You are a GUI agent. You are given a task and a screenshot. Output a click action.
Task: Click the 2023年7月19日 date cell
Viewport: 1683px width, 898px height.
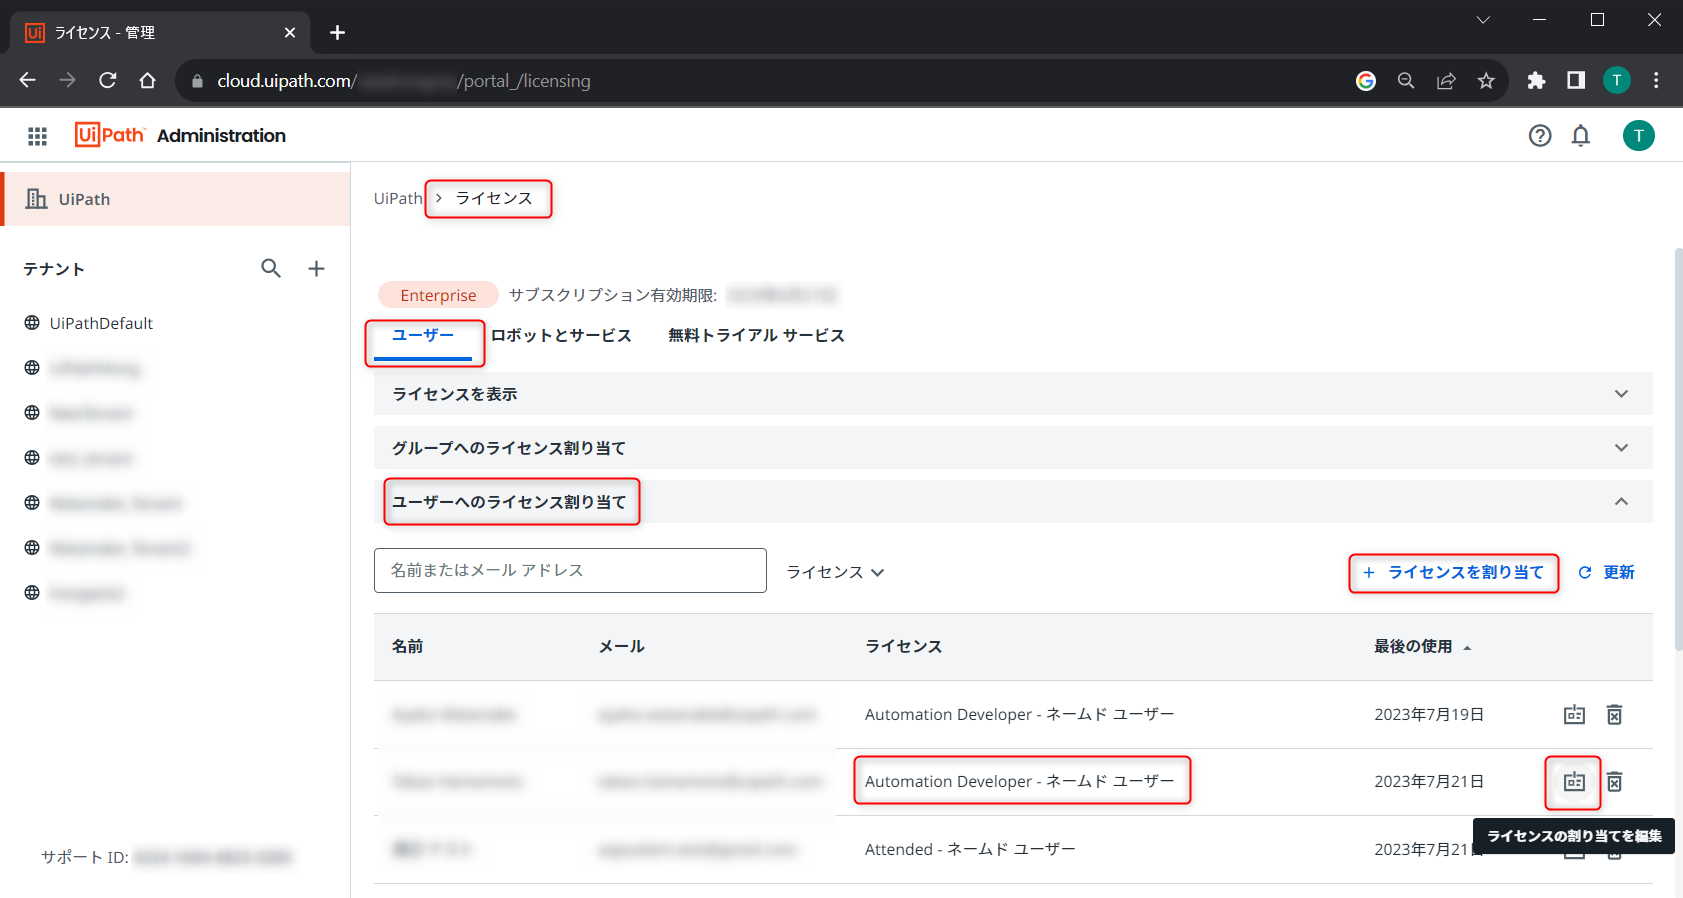(1429, 715)
